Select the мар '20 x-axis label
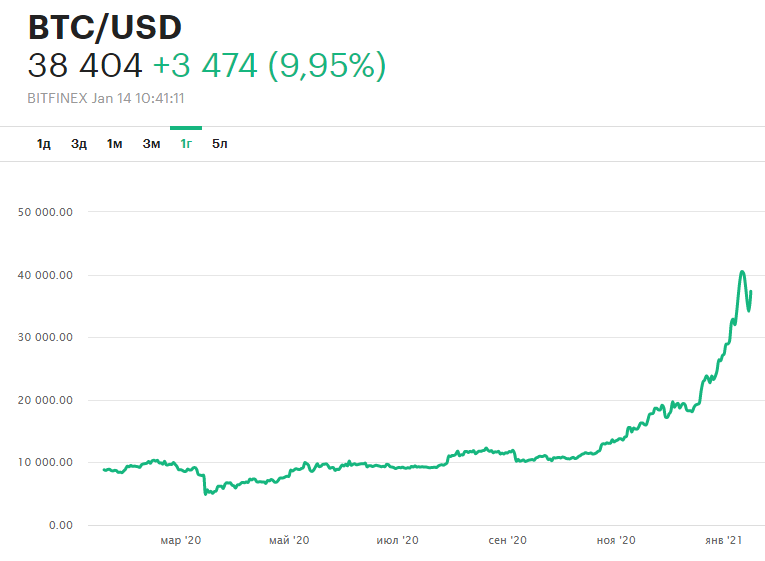Viewport: 765px width, 561px height. click(181, 541)
